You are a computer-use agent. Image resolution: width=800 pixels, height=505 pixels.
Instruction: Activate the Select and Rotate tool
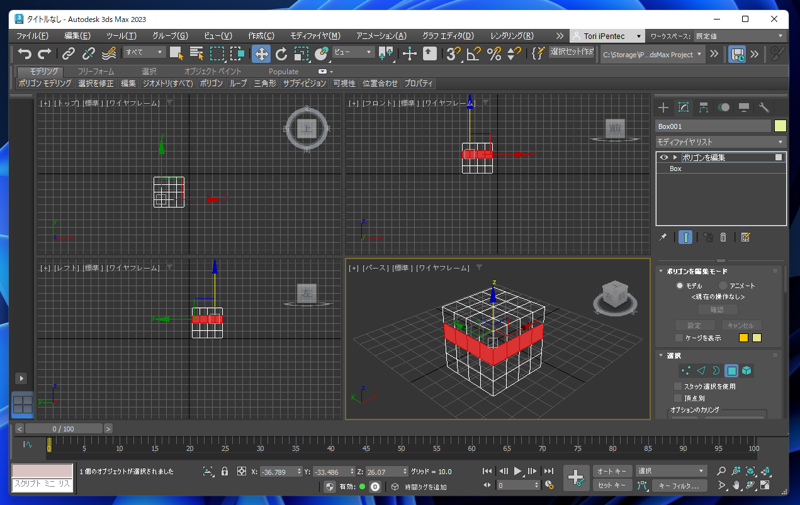tap(281, 53)
